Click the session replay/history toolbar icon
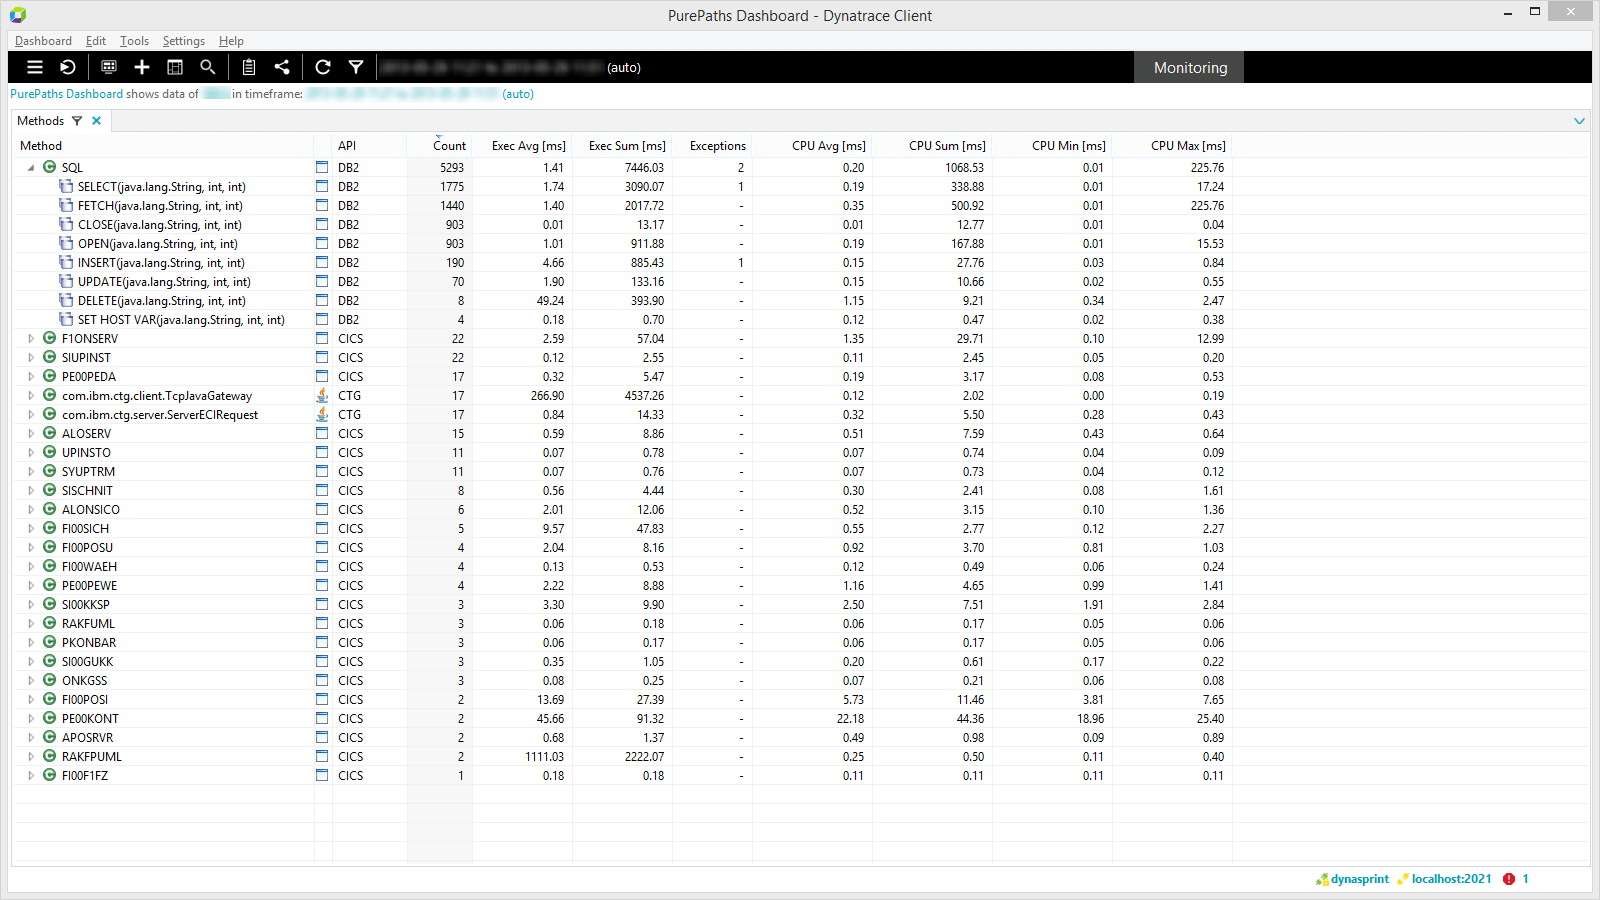Image resolution: width=1600 pixels, height=900 pixels. pos(67,67)
